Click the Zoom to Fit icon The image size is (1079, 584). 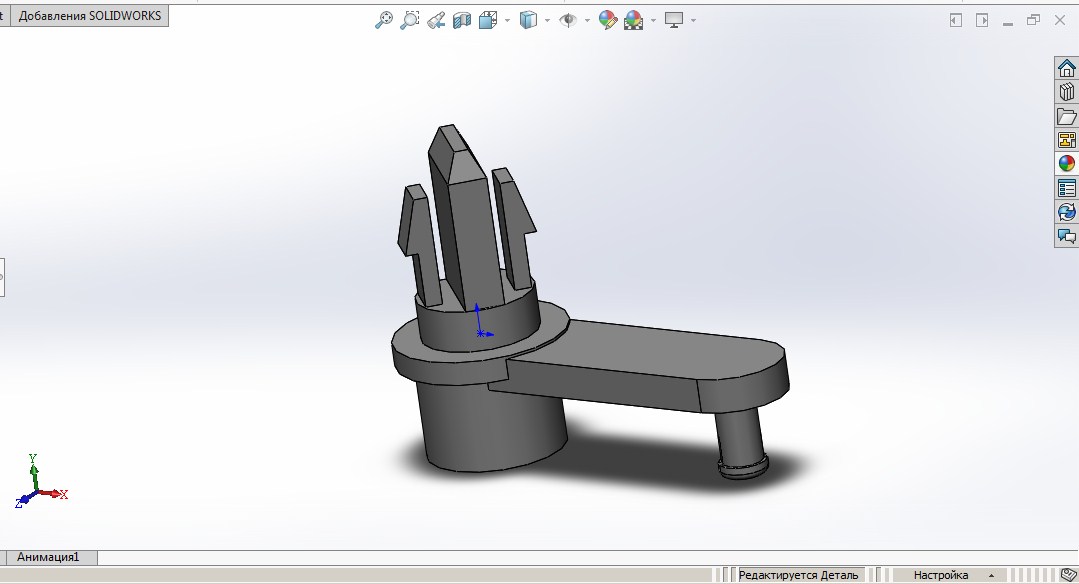(384, 20)
